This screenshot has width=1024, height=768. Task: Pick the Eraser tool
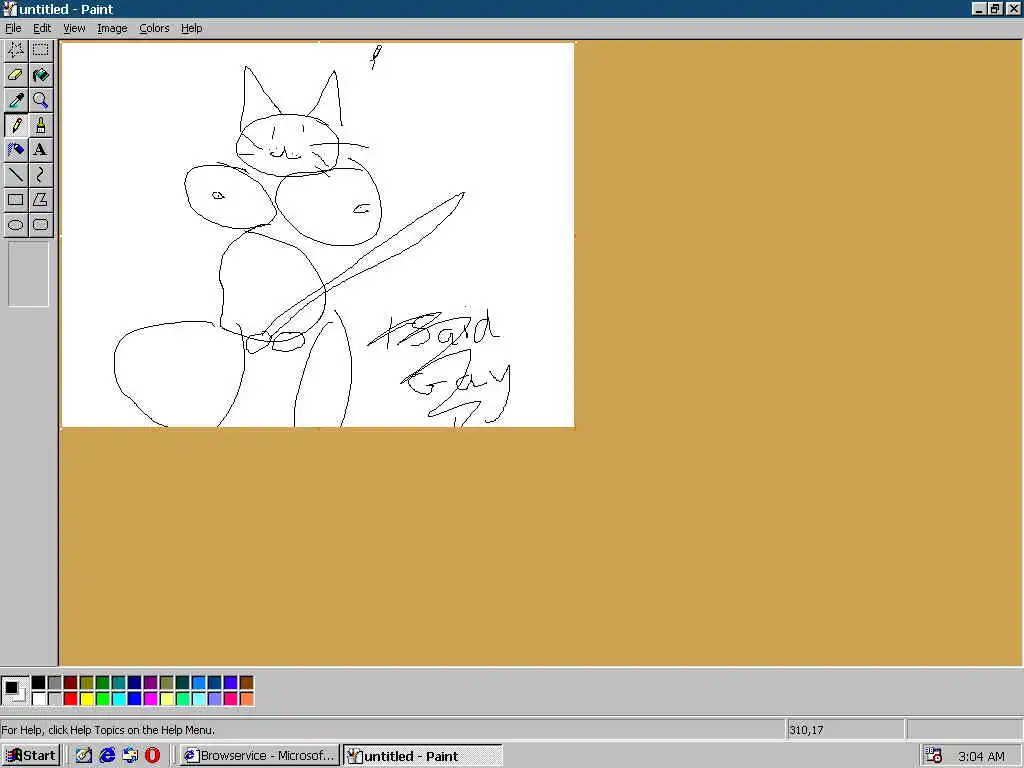tap(16, 75)
